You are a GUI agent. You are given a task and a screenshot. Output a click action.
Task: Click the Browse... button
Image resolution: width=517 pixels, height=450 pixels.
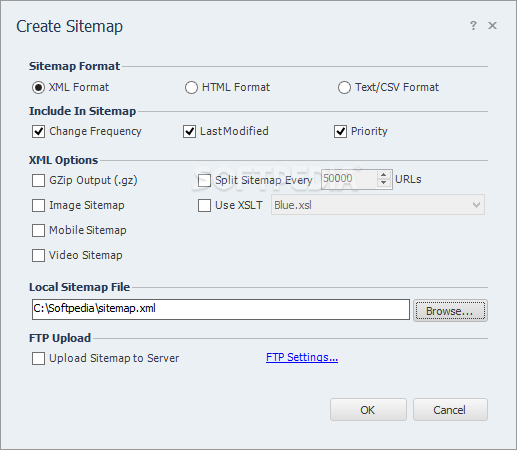[450, 311]
